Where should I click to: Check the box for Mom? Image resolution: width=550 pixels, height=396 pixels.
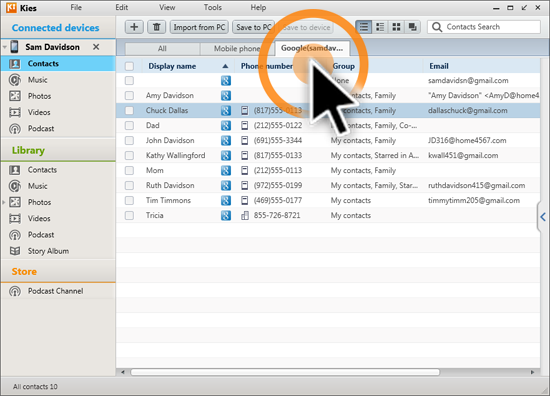coord(129,170)
